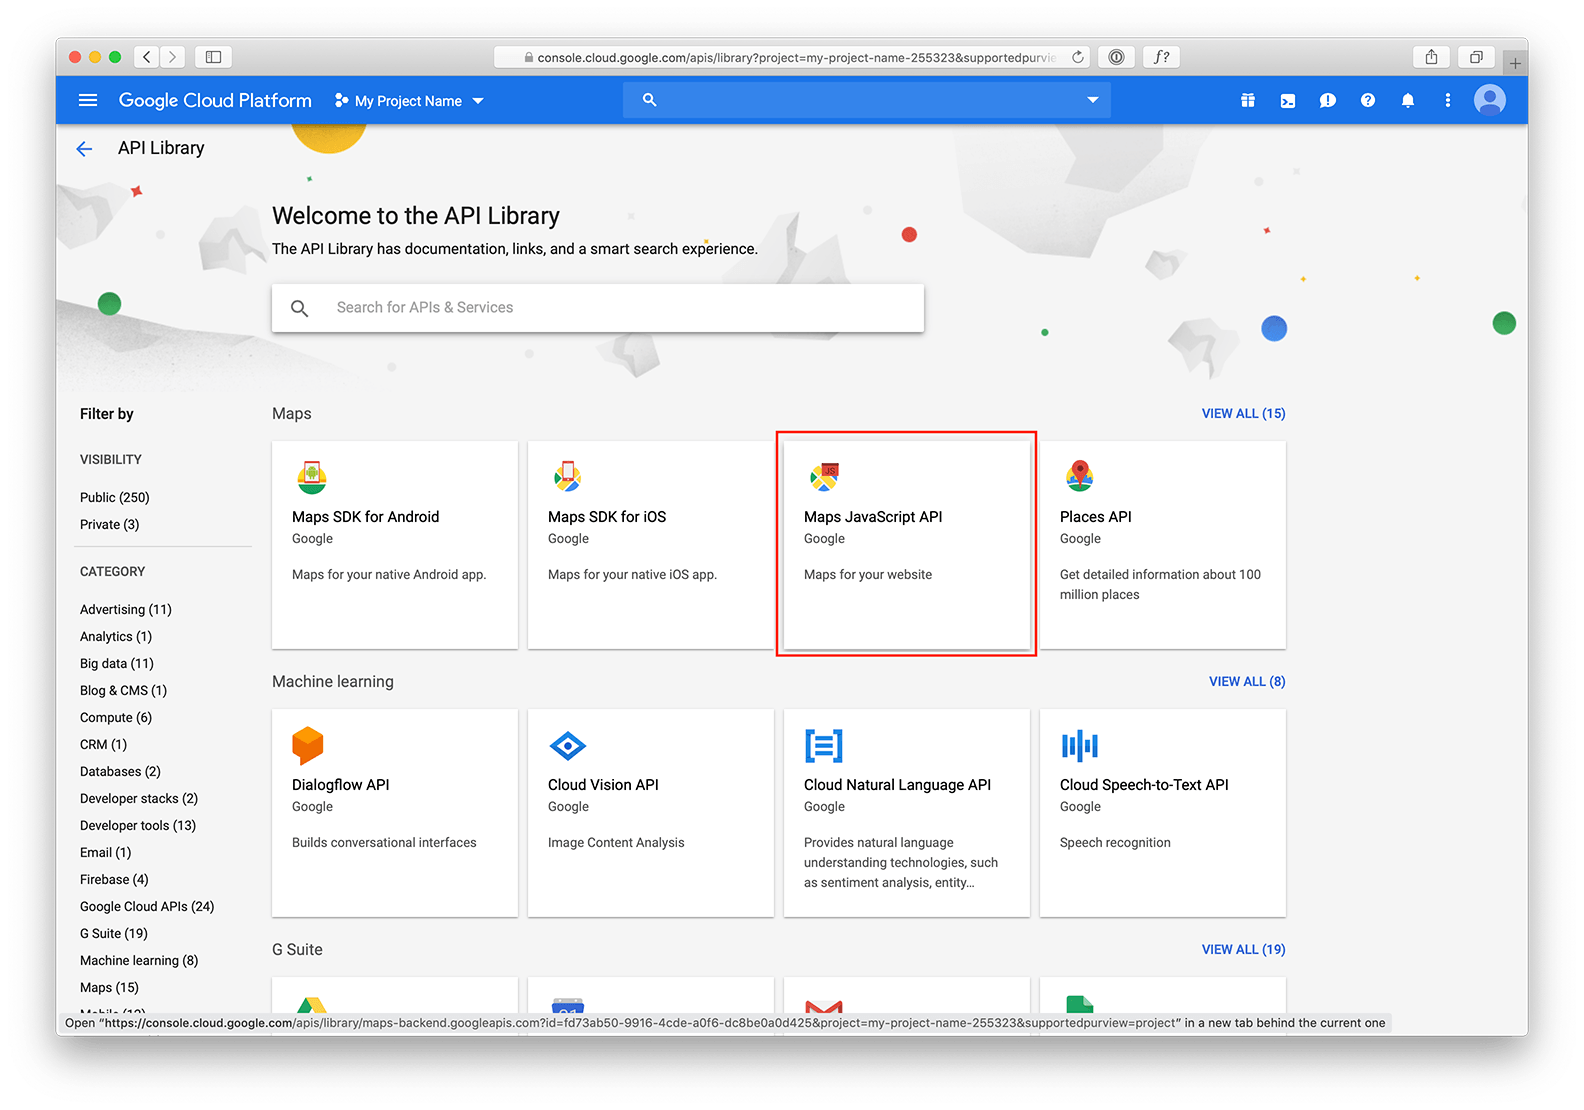
Task: Click the Cloud Vision API icon
Action: [568, 745]
